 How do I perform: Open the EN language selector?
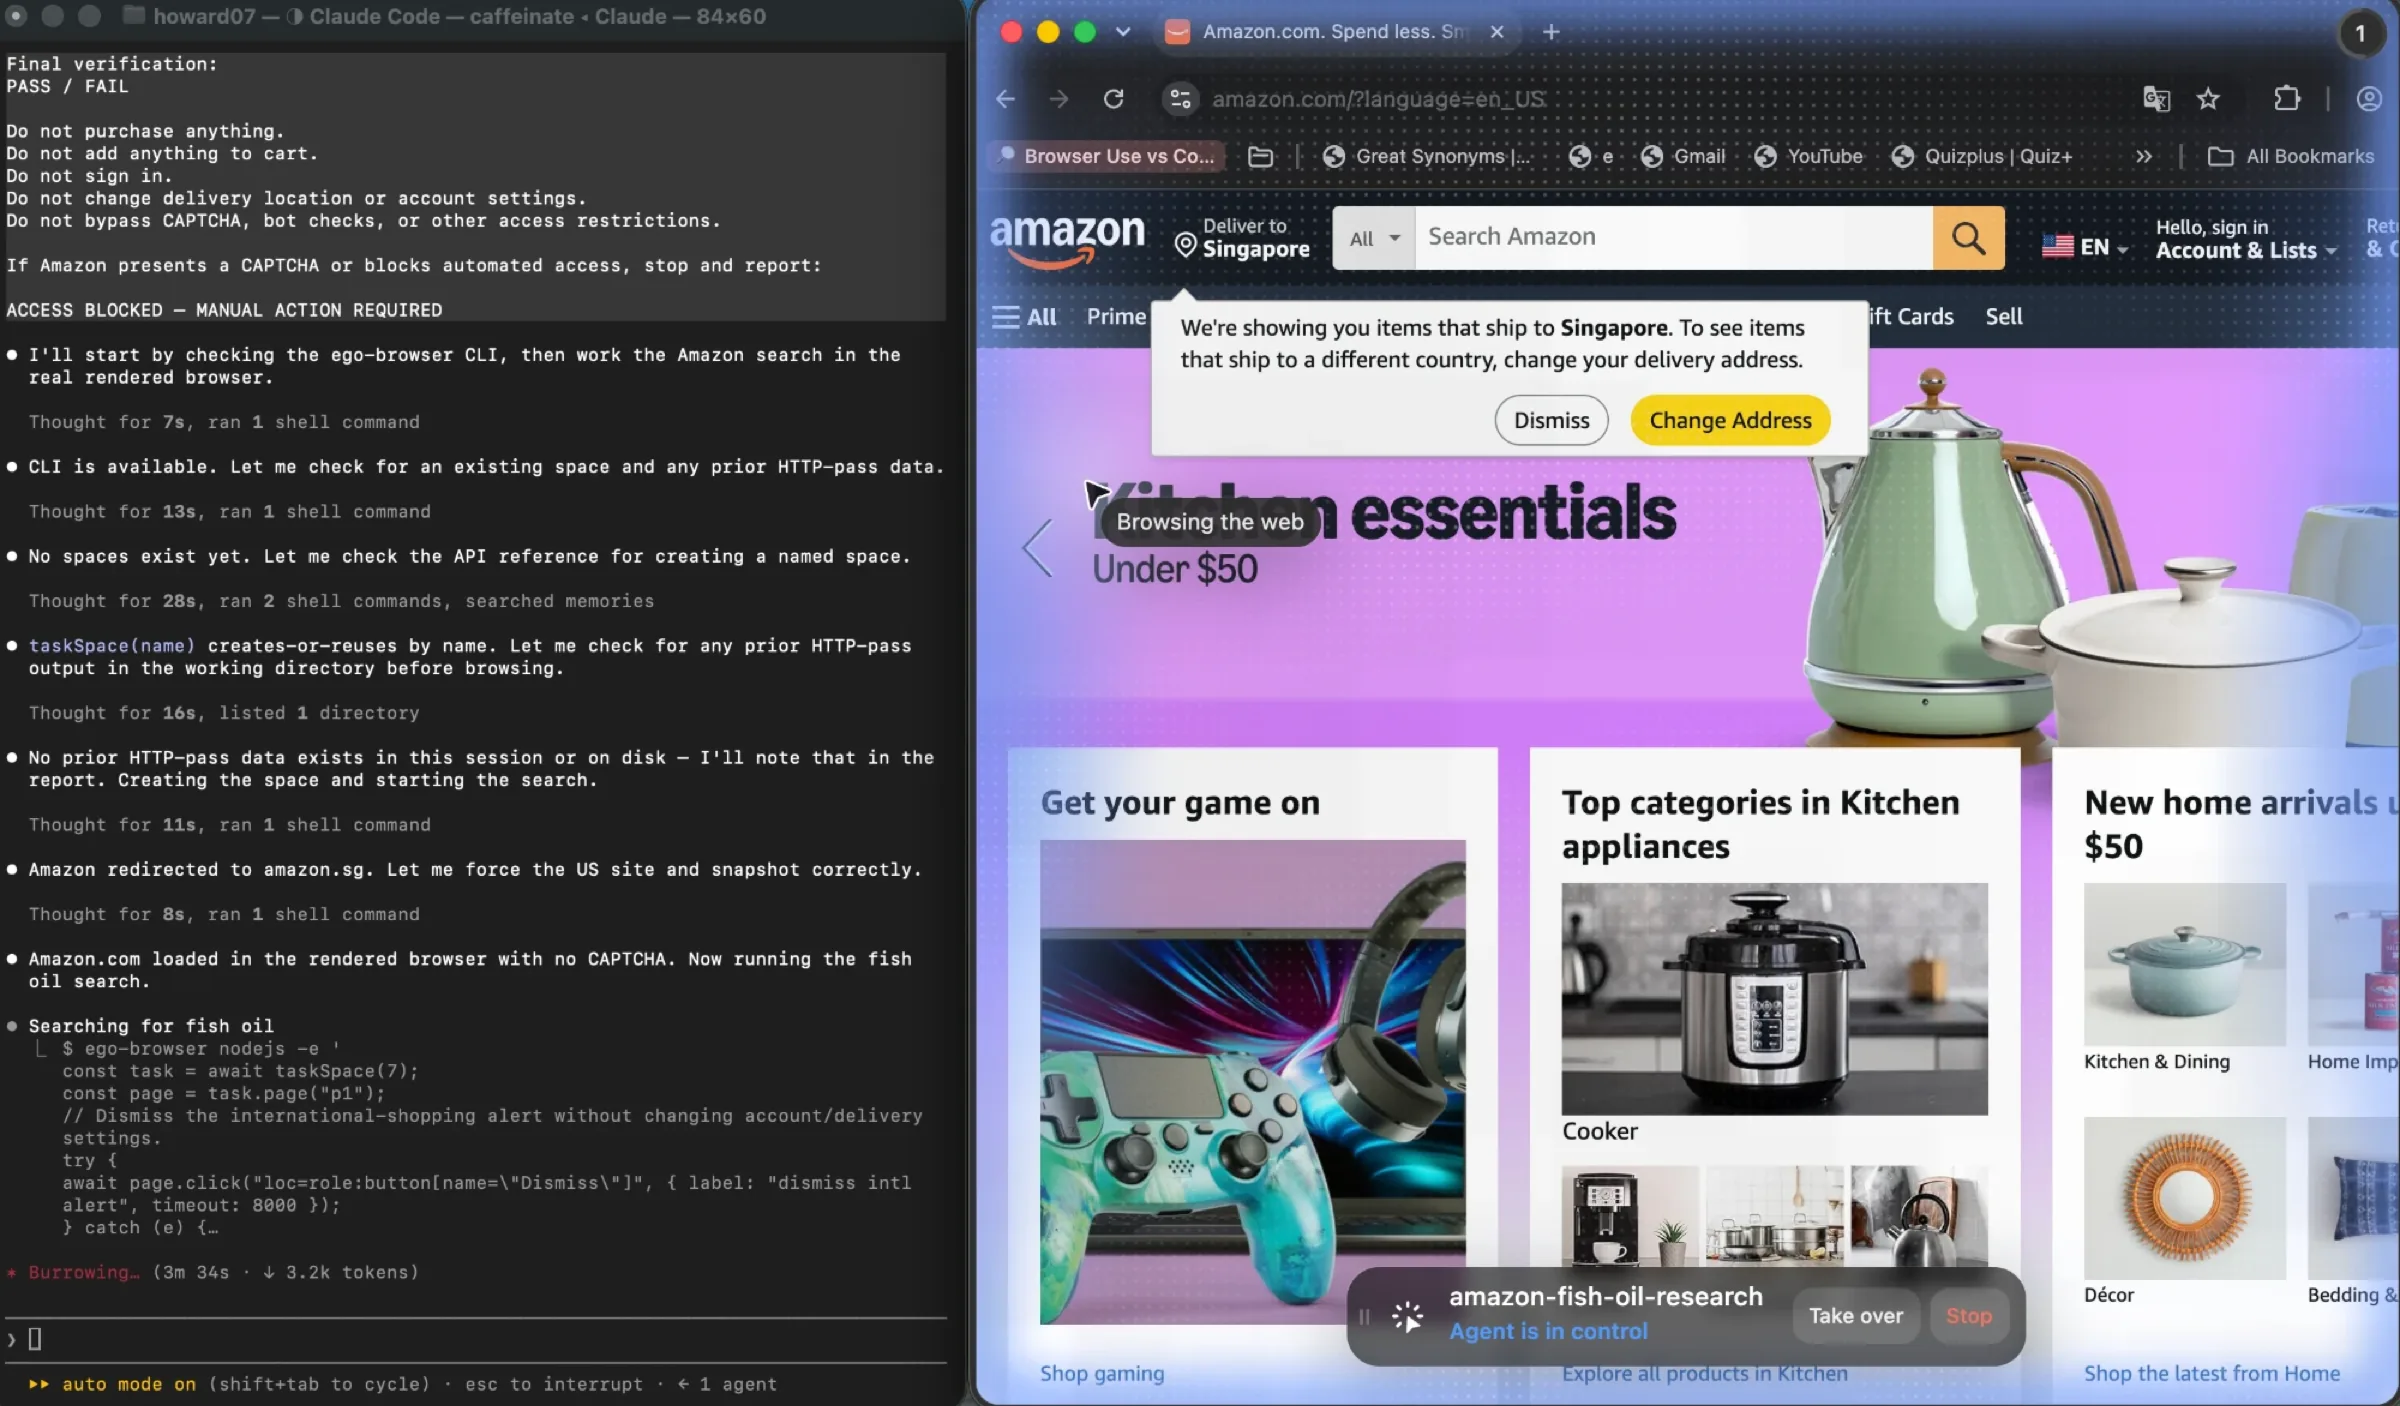pyautogui.click(x=2085, y=246)
